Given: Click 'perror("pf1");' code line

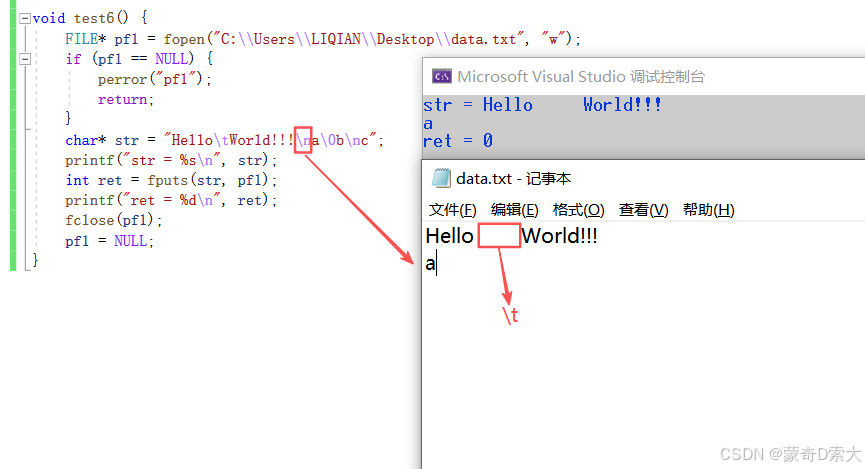Looking at the screenshot, I should tap(154, 79).
